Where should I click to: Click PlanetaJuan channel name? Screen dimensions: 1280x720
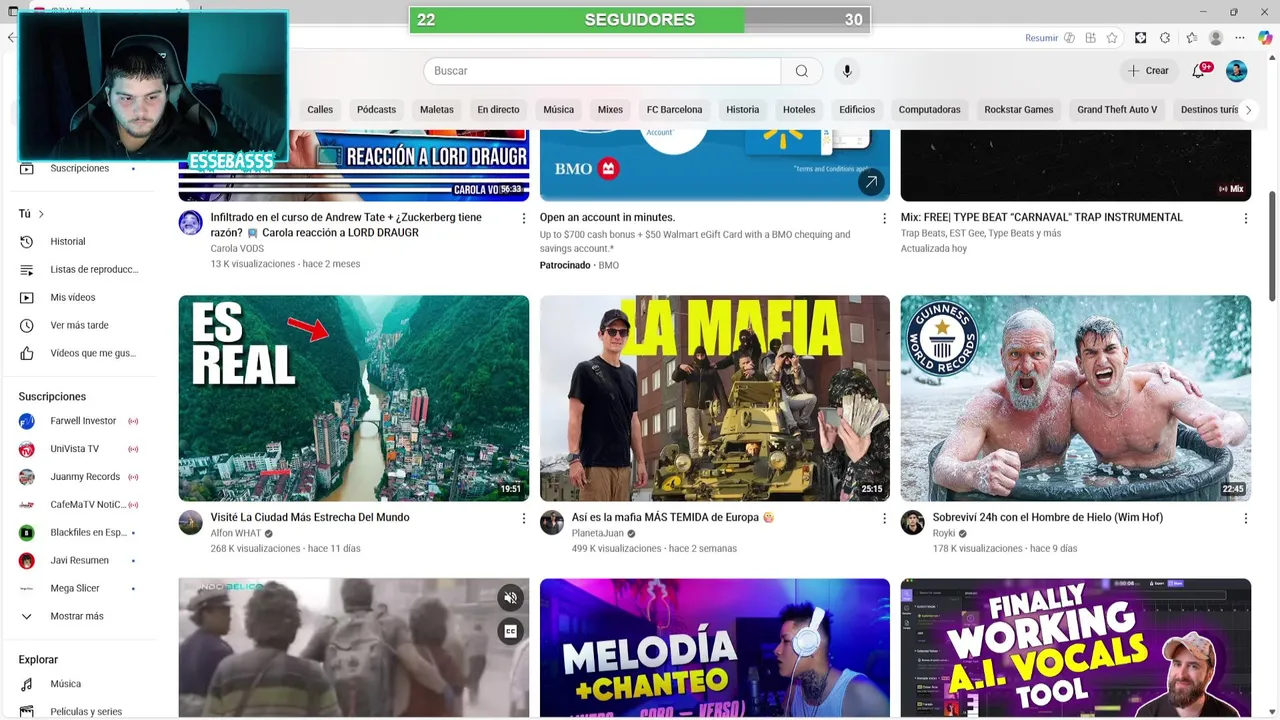(598, 534)
